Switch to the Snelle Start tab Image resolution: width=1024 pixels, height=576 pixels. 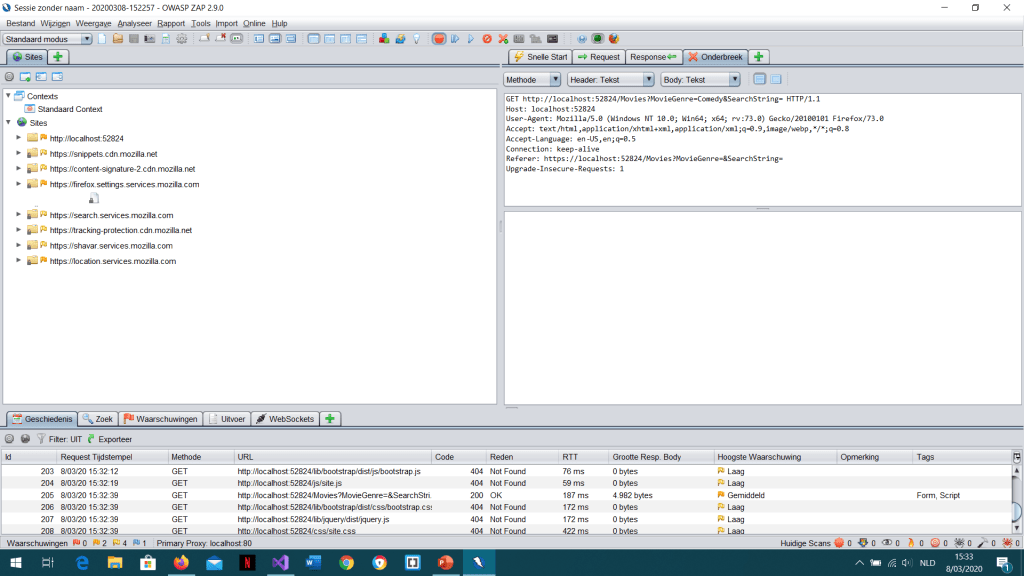click(540, 57)
